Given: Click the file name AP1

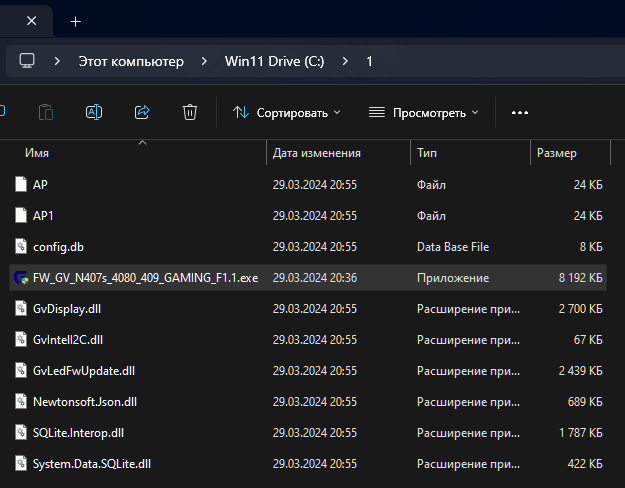Looking at the screenshot, I should (43, 216).
